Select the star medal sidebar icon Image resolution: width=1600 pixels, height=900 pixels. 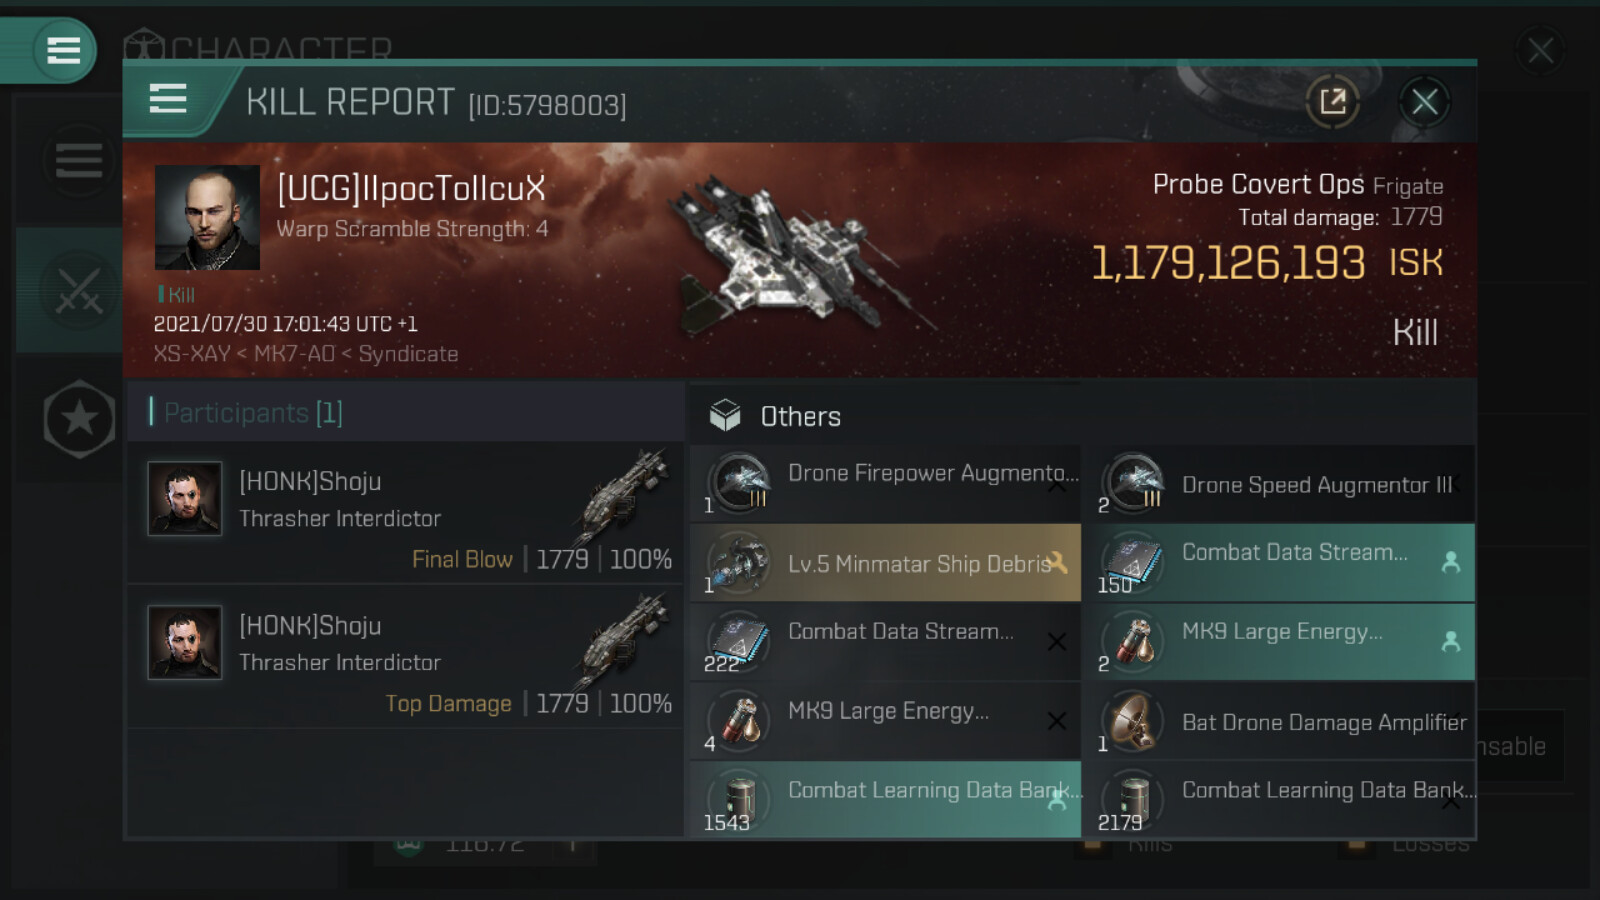point(79,419)
